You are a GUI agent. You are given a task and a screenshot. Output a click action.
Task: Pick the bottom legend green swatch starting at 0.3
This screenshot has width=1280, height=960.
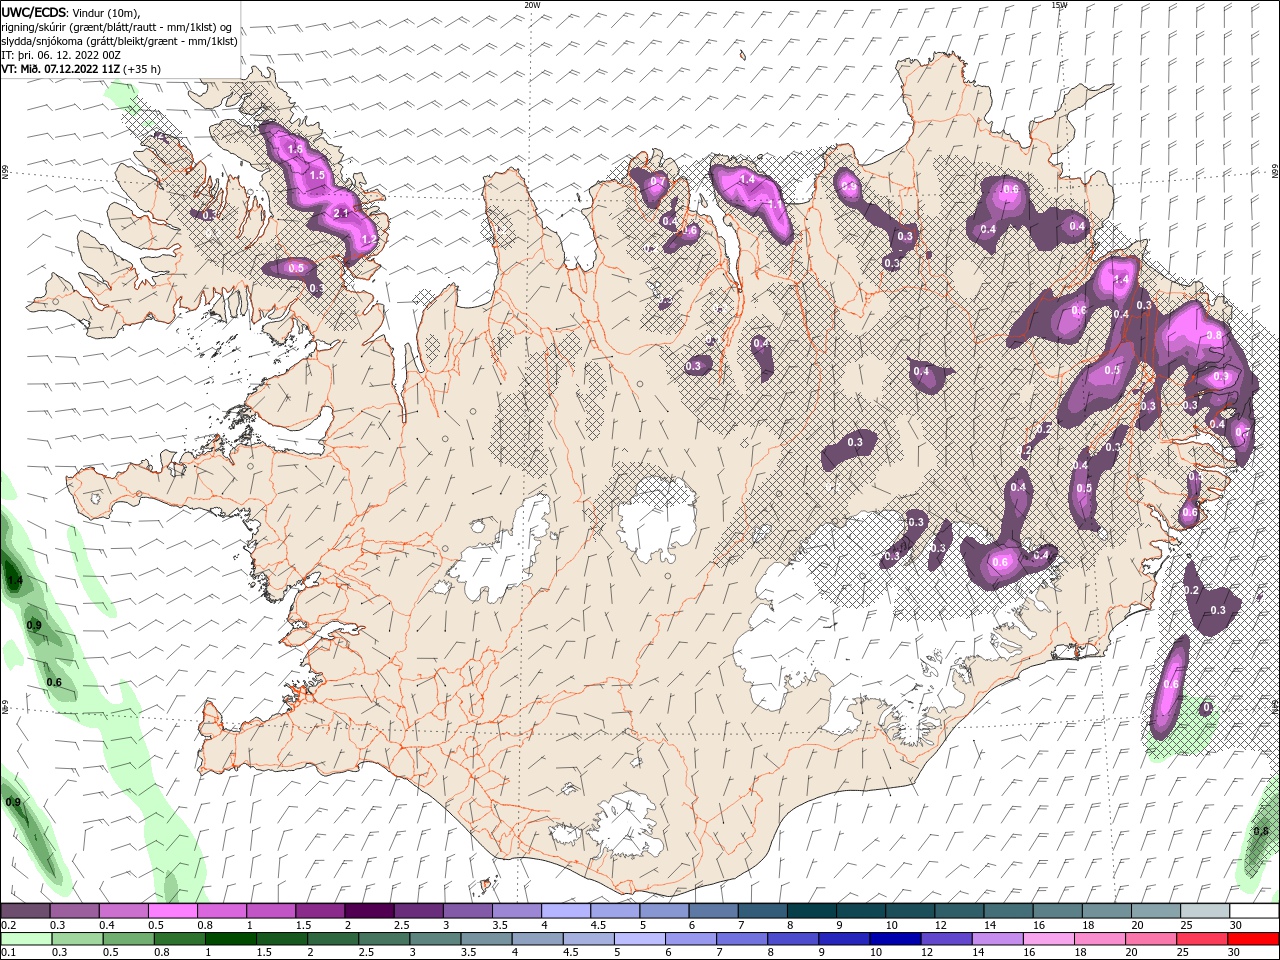pos(76,939)
